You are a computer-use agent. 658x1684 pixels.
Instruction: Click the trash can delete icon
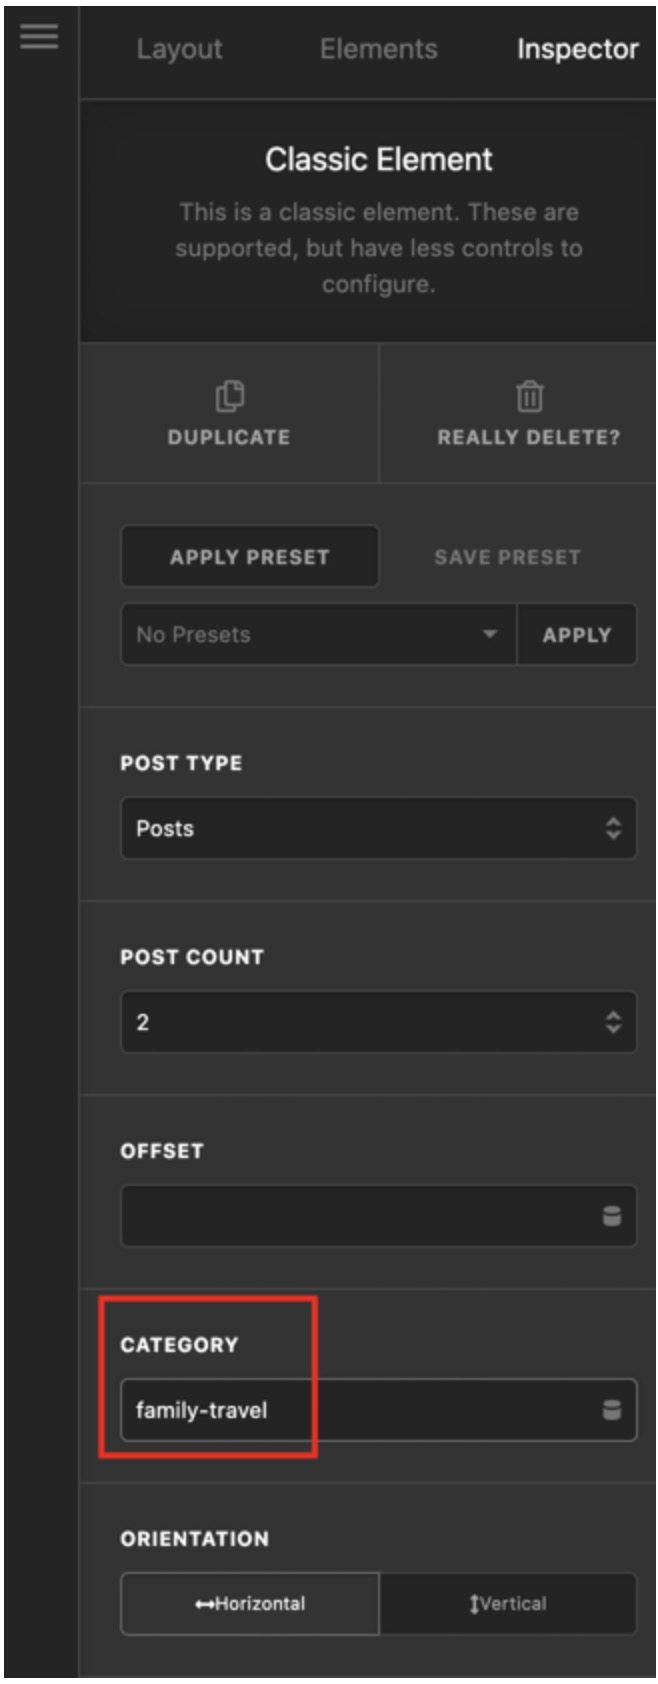pos(529,396)
